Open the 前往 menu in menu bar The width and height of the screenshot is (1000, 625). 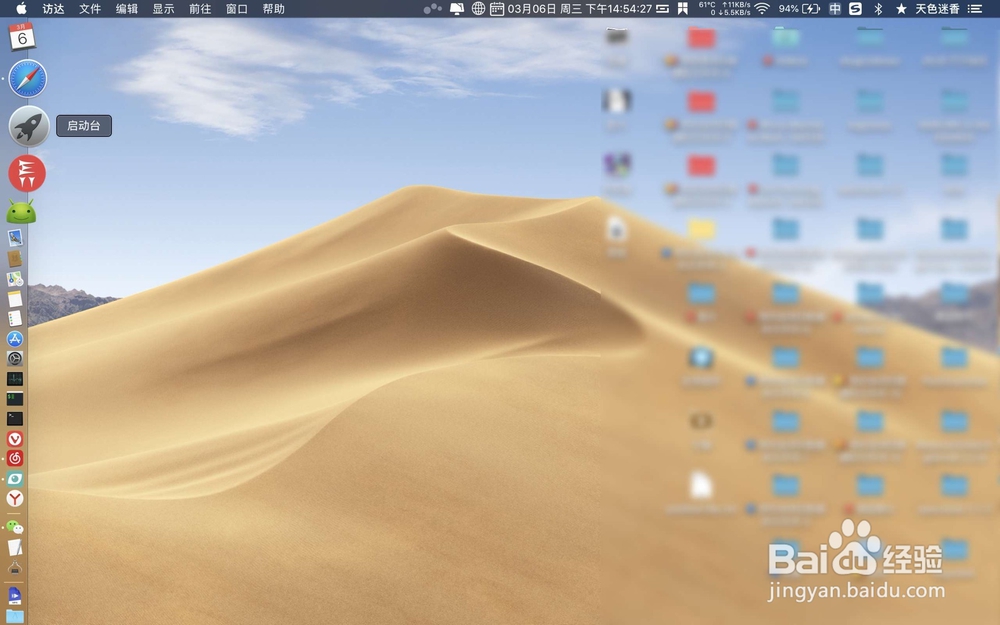(x=198, y=10)
